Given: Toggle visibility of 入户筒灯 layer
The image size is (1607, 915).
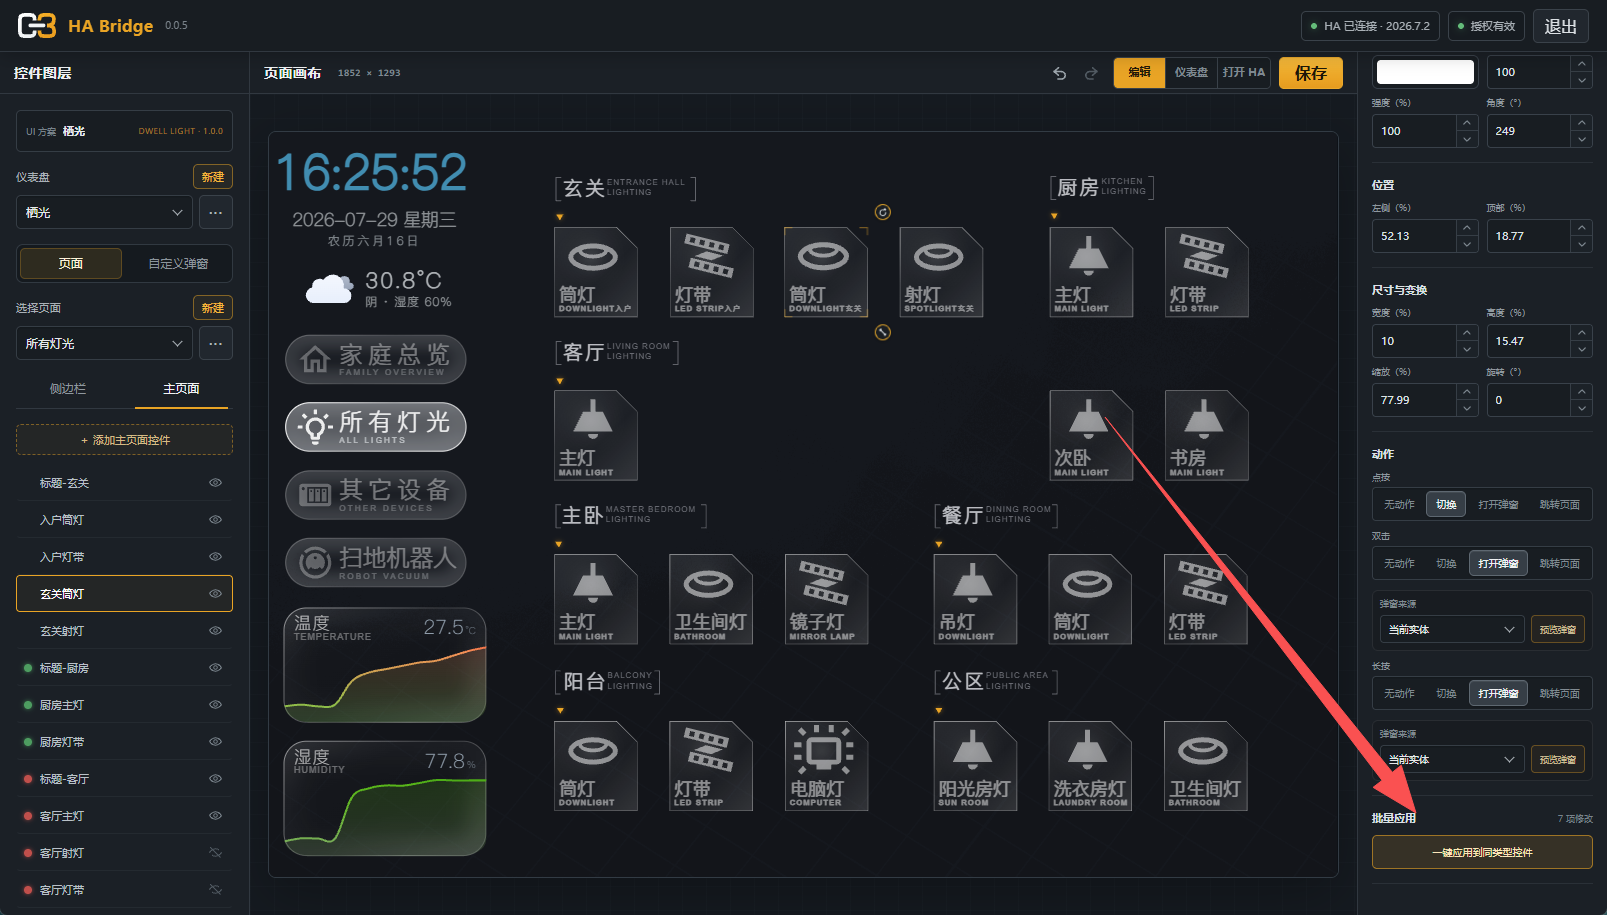Looking at the screenshot, I should pyautogui.click(x=215, y=520).
